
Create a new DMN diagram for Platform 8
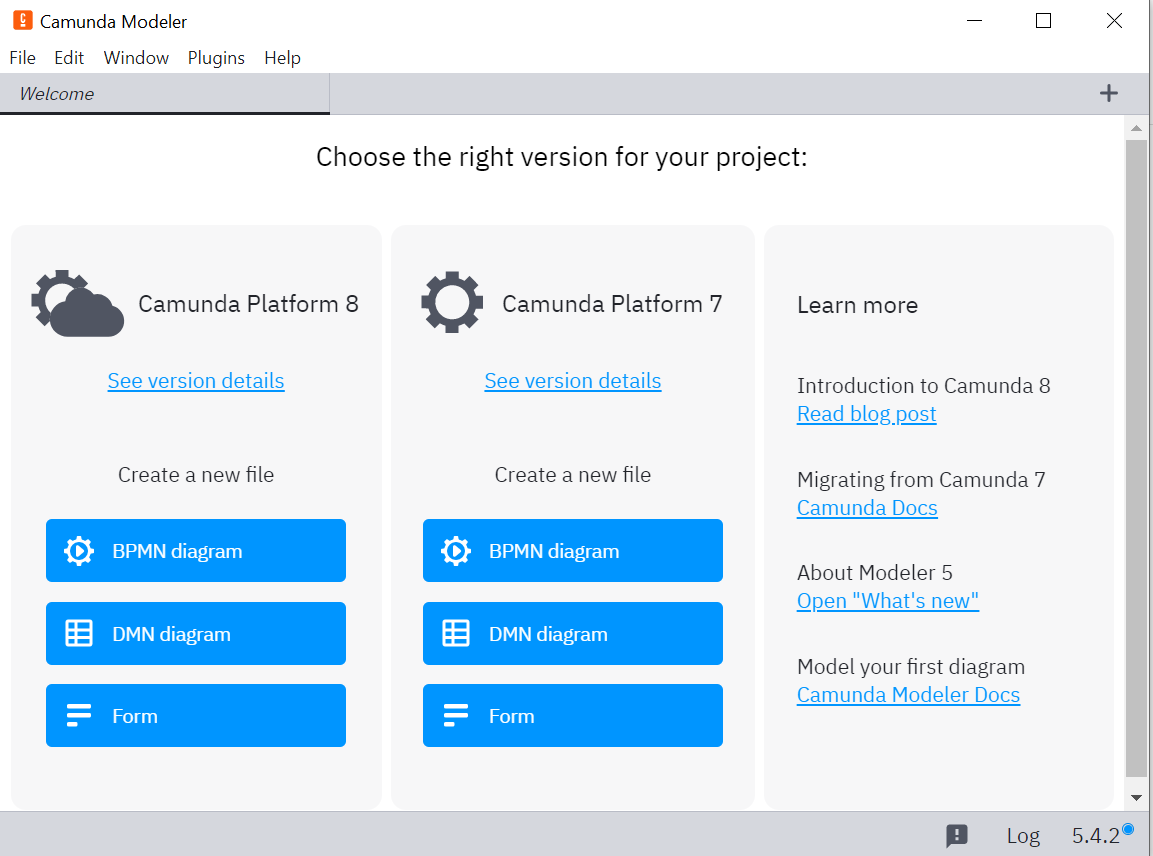195,633
